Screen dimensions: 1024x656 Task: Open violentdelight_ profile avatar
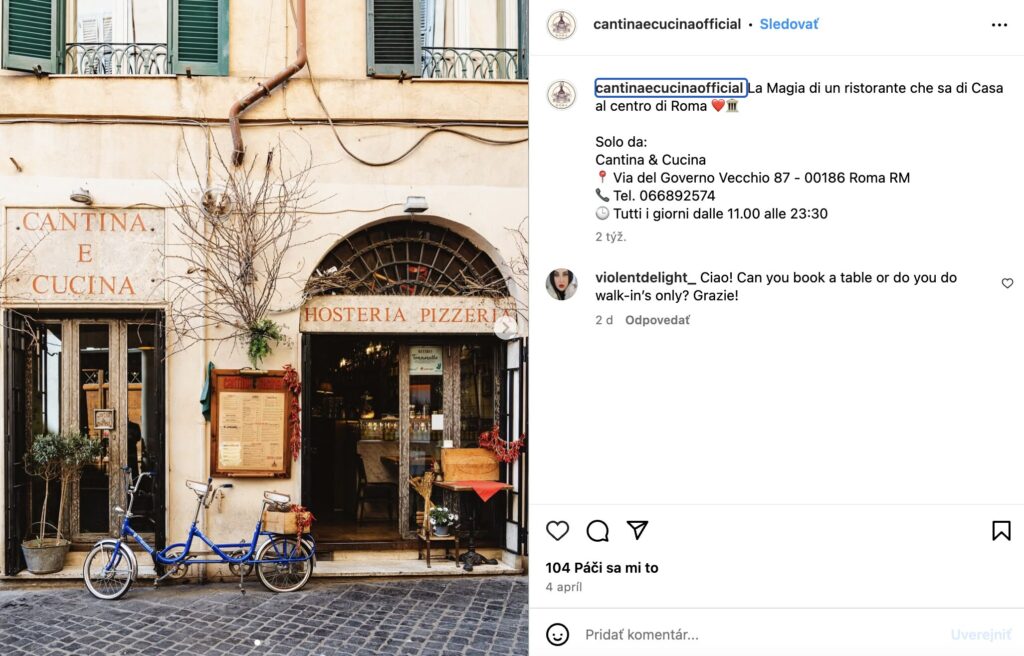562,284
